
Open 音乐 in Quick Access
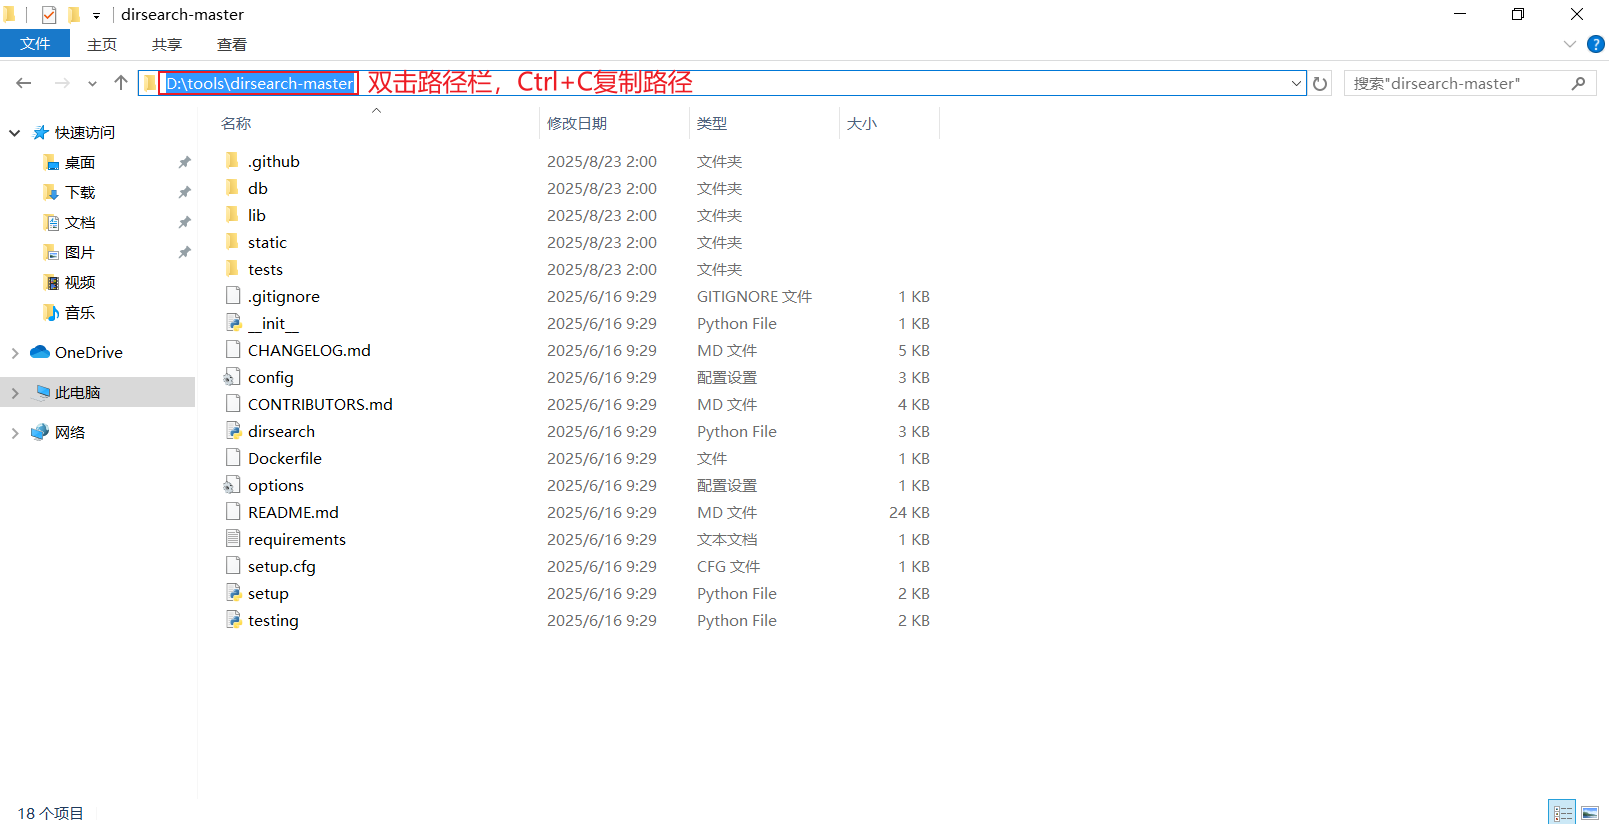point(80,312)
